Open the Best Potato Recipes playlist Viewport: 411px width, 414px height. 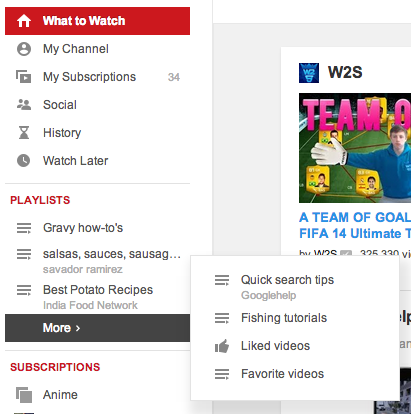point(98,290)
